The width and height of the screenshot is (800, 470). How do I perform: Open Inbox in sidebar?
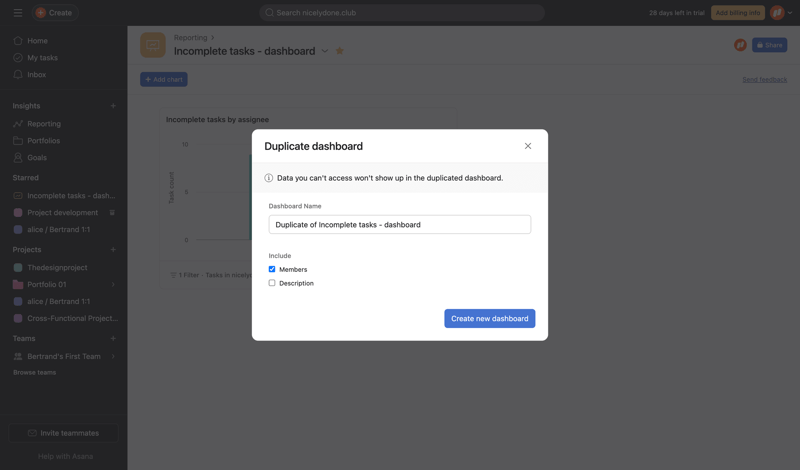[36, 75]
